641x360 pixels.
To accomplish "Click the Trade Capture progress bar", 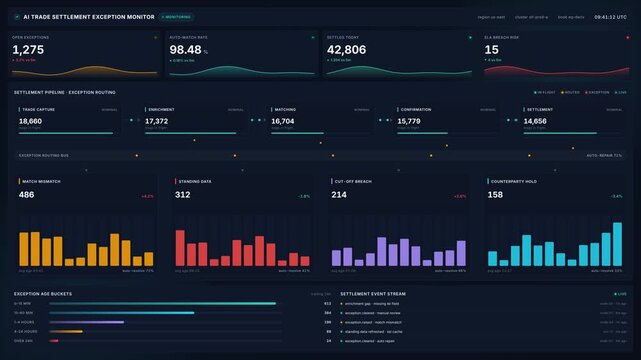I will click(67, 133).
